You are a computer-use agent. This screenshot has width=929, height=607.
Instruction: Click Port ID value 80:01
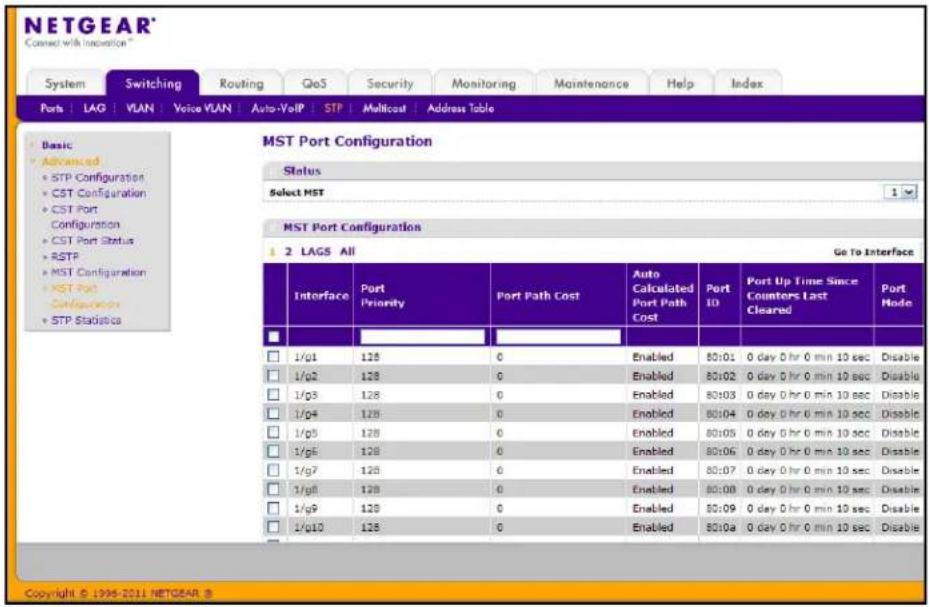pos(720,357)
